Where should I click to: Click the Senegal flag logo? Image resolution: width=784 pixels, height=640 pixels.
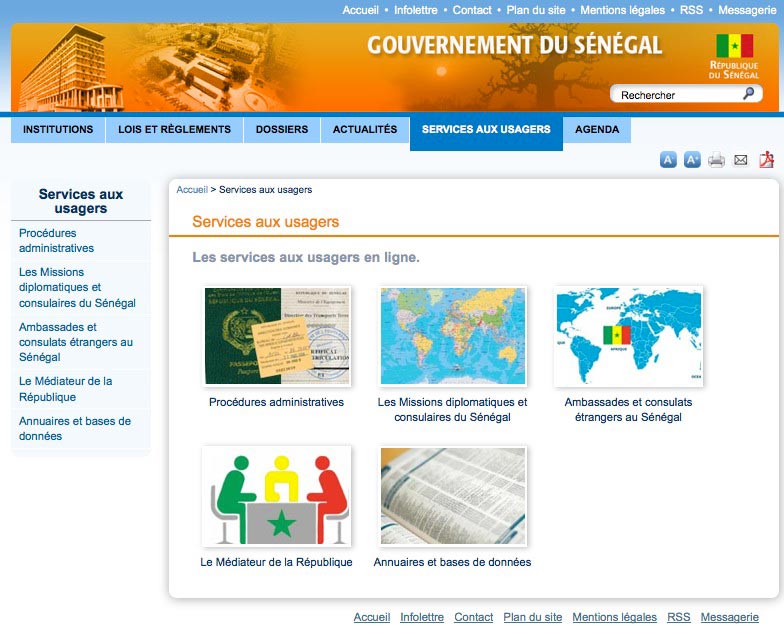(x=734, y=46)
